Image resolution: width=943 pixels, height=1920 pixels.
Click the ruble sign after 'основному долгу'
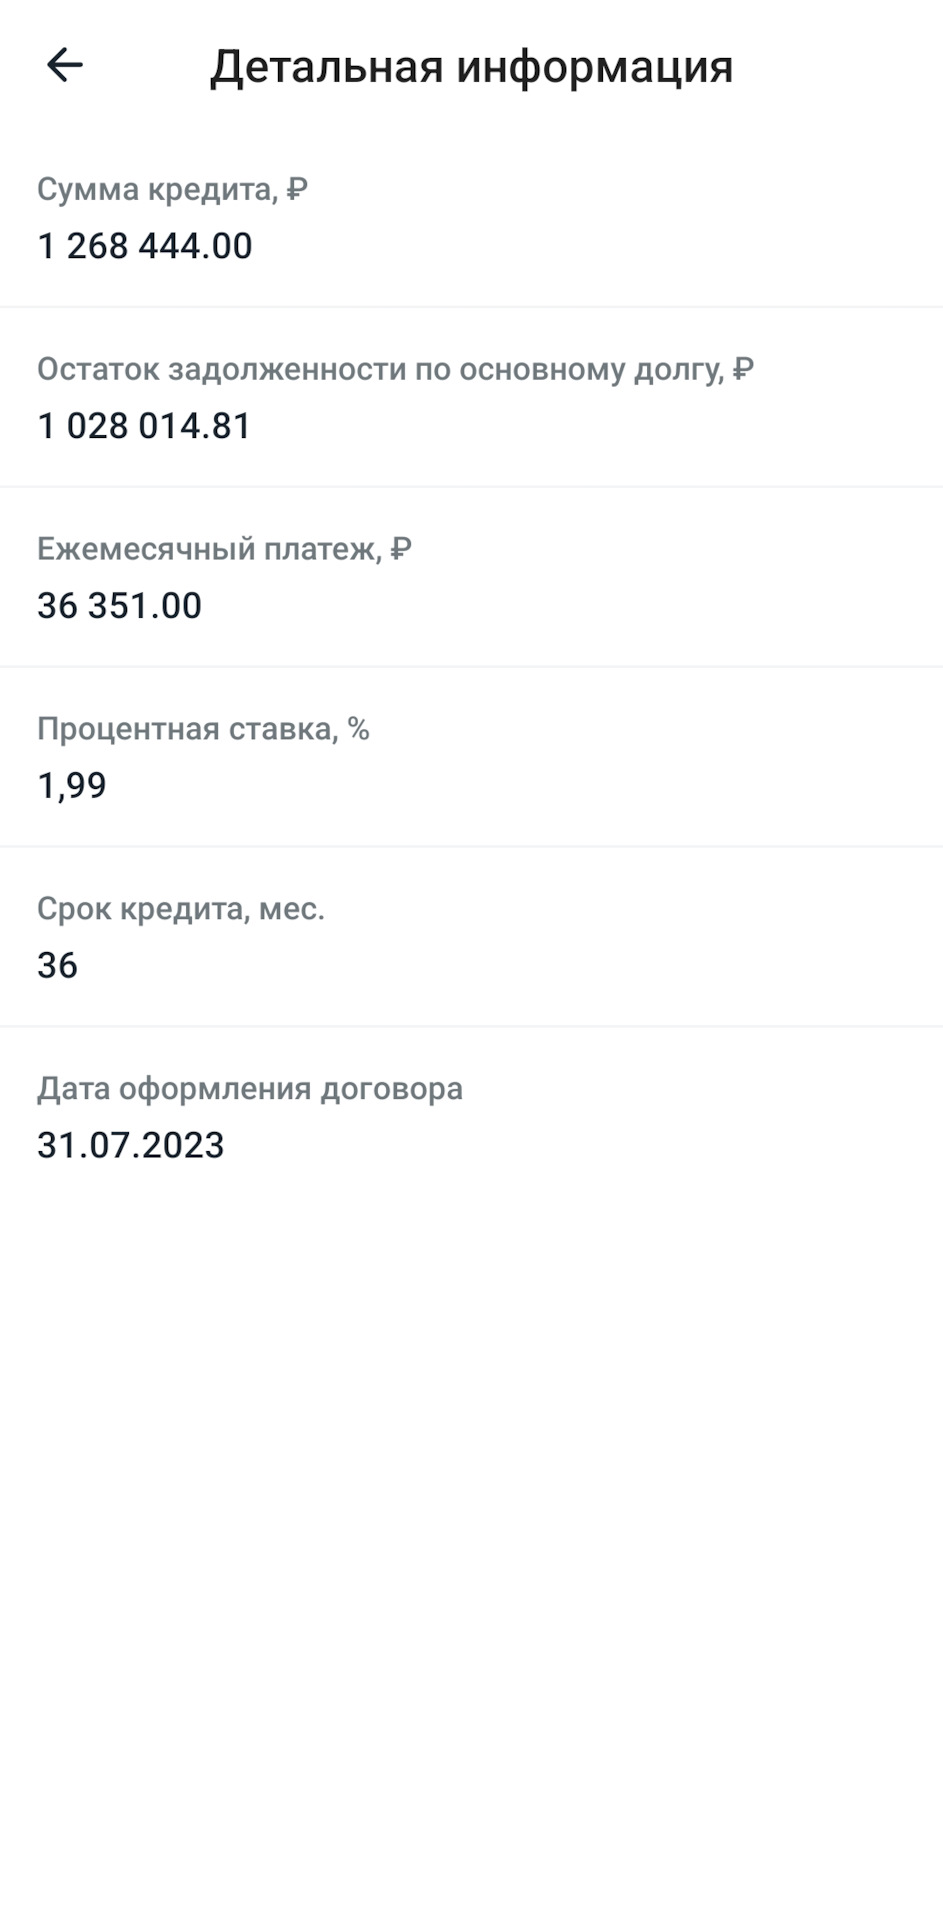743,369
